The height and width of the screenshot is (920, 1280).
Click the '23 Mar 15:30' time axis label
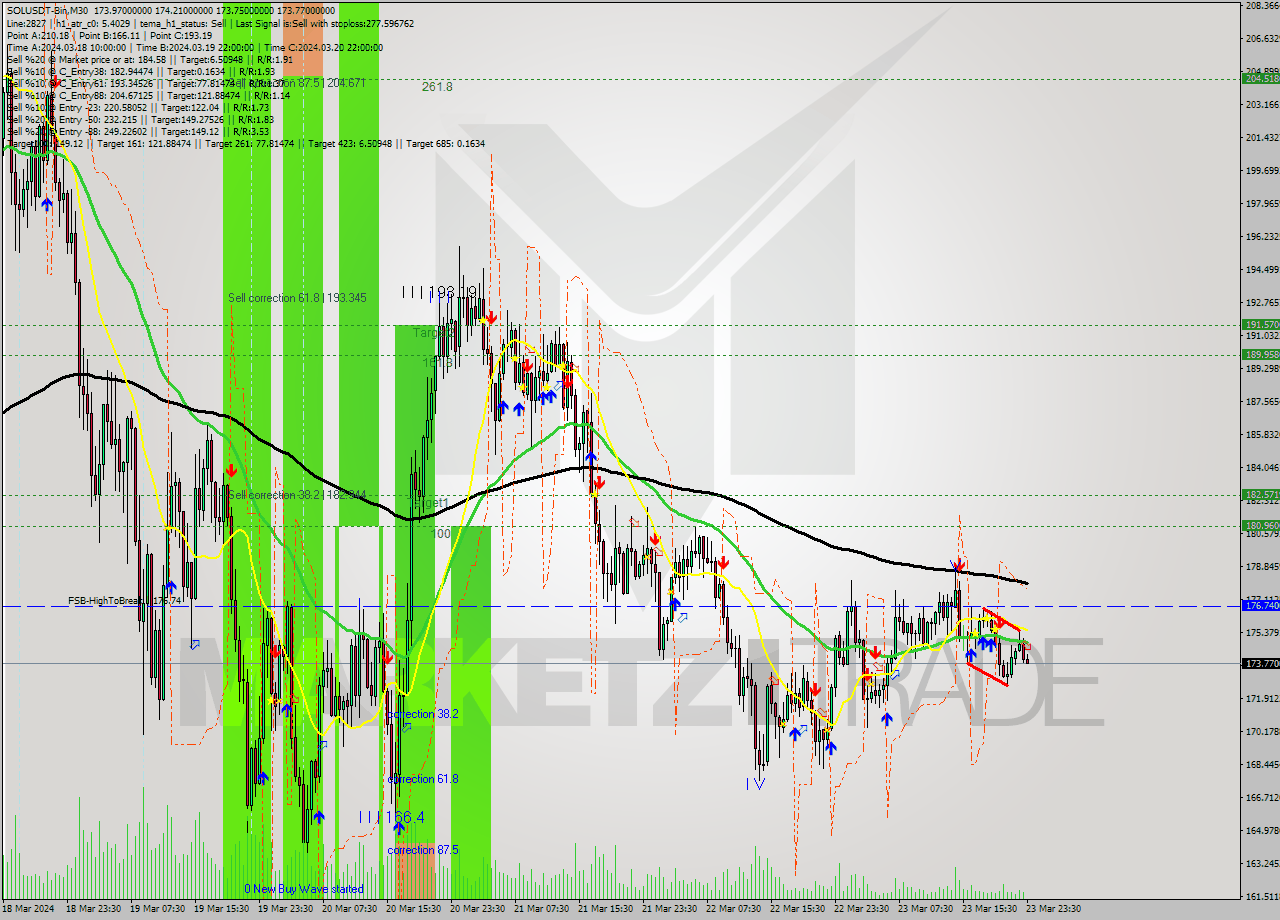point(990,909)
